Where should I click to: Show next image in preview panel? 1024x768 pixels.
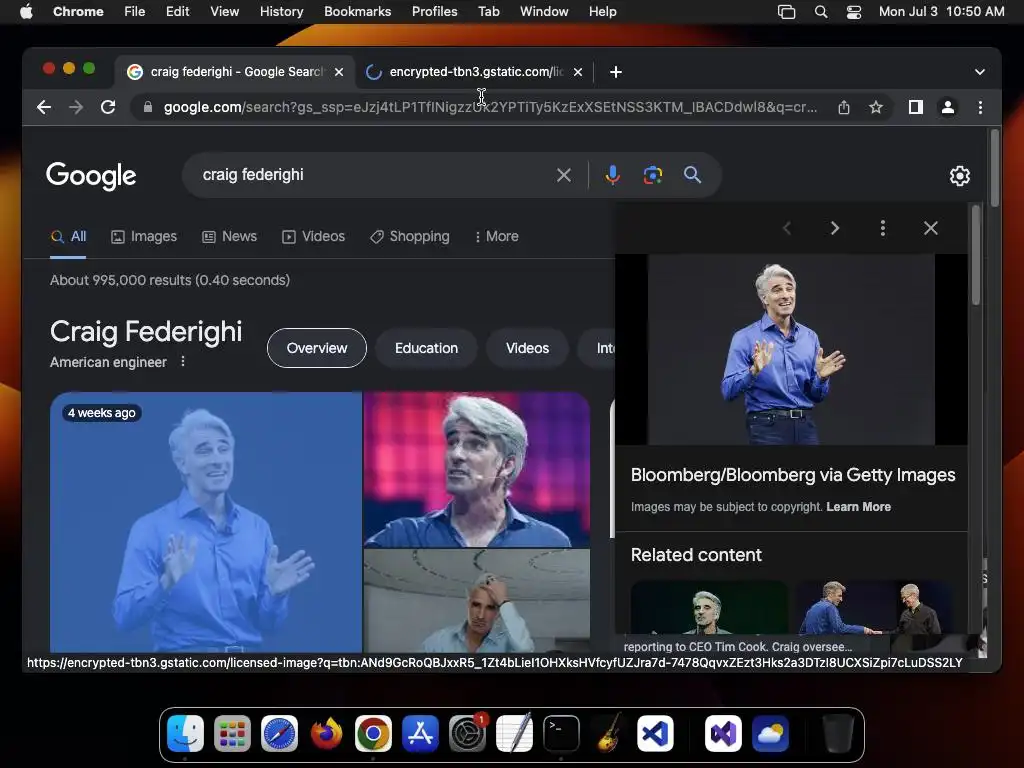point(835,228)
